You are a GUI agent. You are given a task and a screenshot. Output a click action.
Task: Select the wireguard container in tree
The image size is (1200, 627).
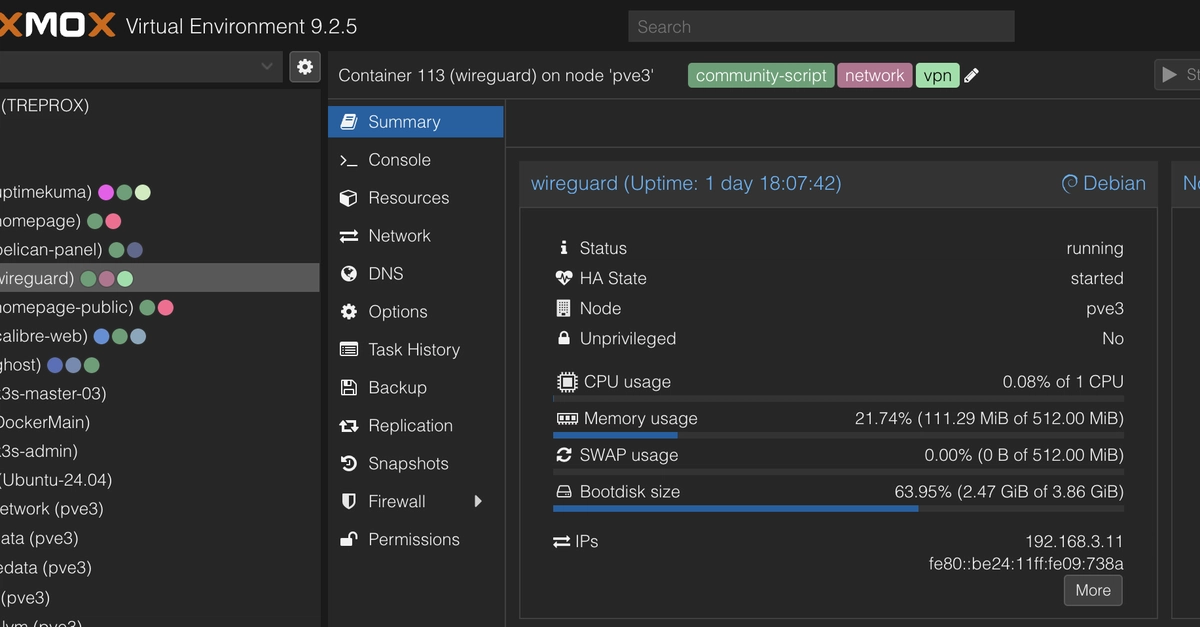tap(159, 278)
